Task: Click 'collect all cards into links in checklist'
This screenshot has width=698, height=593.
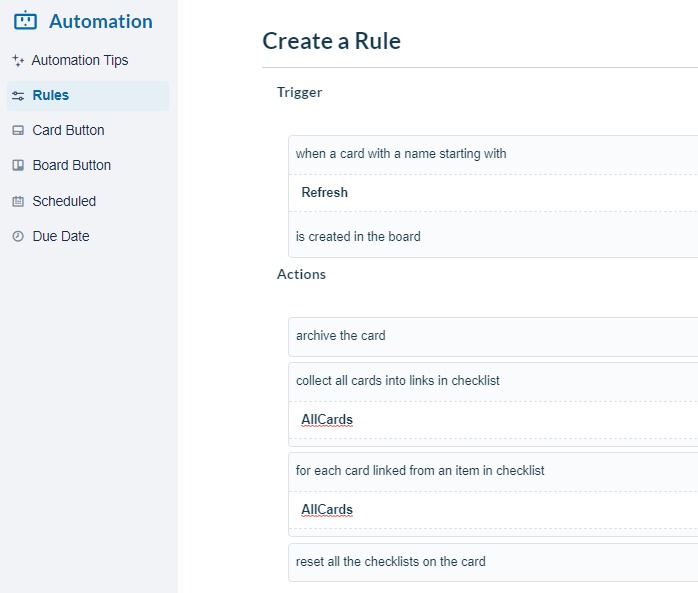Action: click(398, 381)
